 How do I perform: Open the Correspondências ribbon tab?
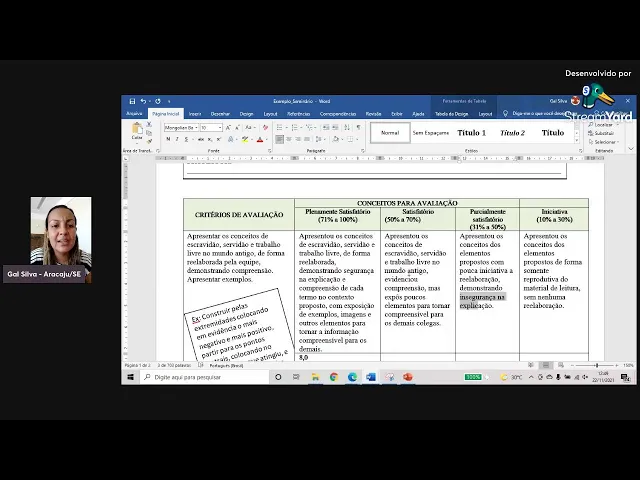click(x=338, y=114)
